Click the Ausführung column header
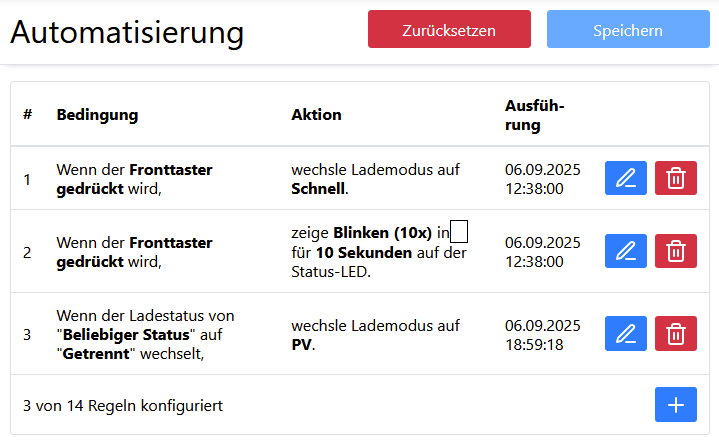The width and height of the screenshot is (719, 443). click(534, 115)
